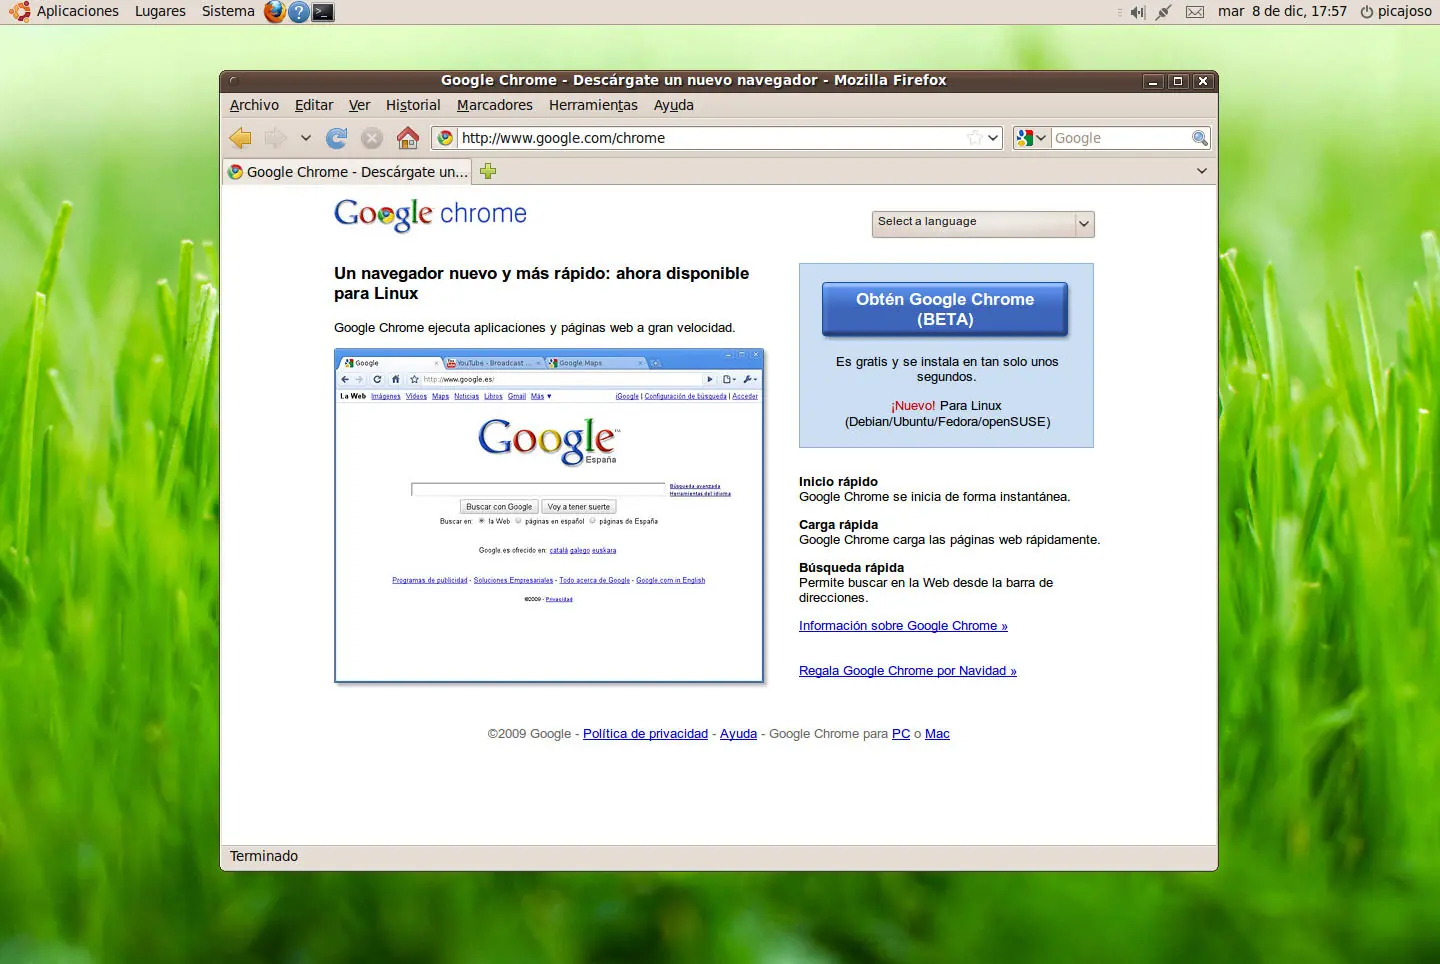Expand the Select a language dropdown
This screenshot has width=1440, height=964.
[983, 224]
